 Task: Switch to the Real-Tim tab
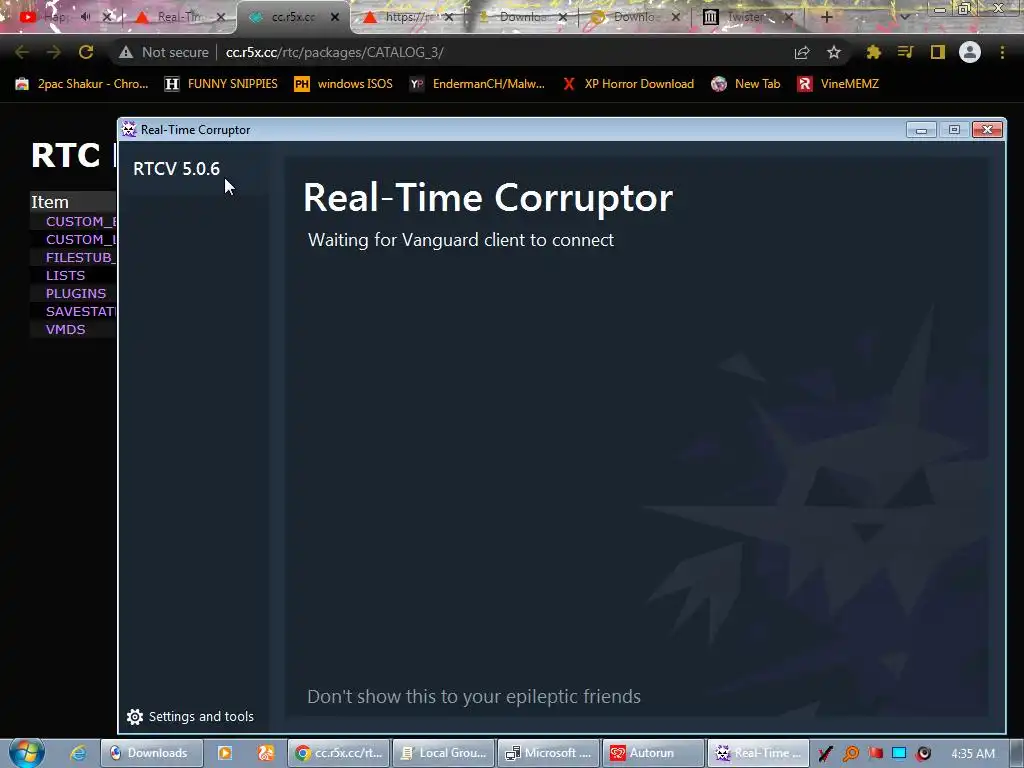(x=180, y=17)
